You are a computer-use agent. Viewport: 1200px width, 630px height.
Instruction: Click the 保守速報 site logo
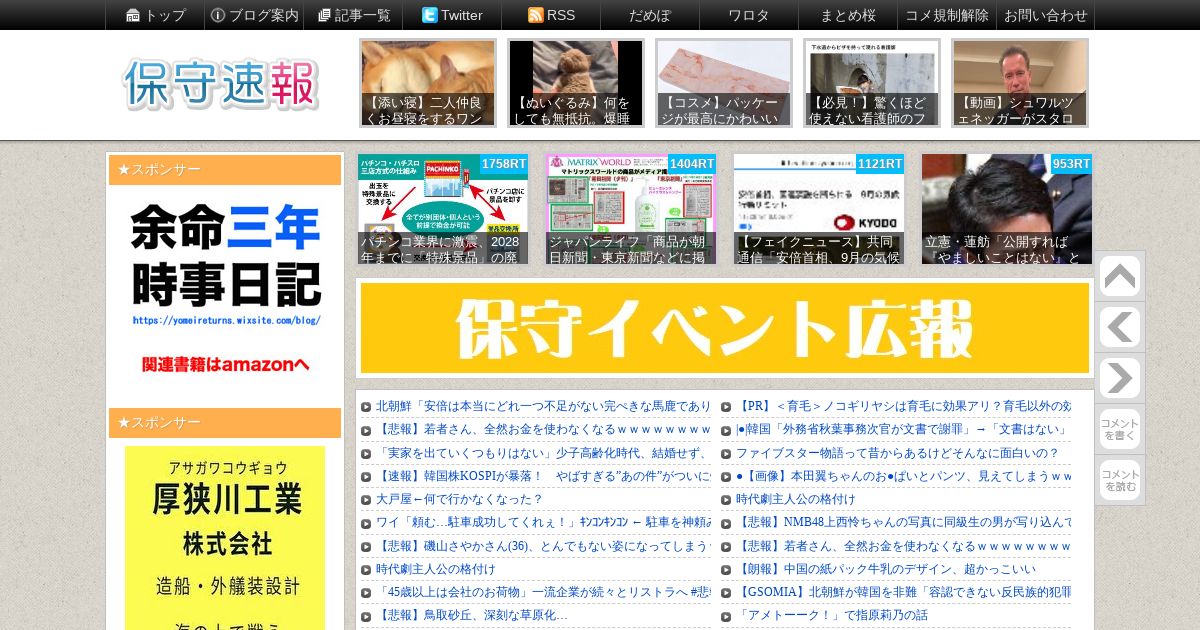pyautogui.click(x=221, y=84)
